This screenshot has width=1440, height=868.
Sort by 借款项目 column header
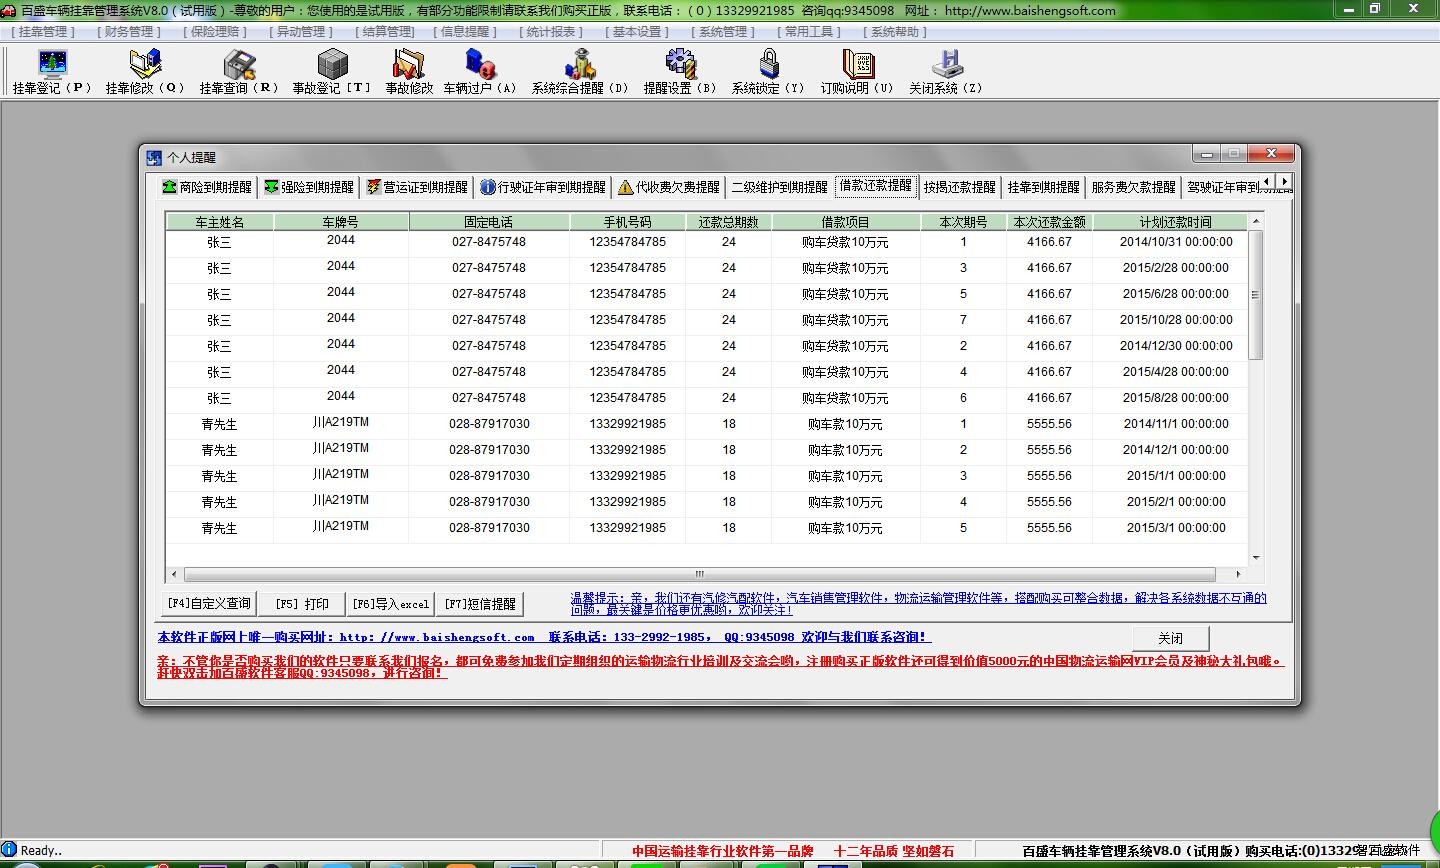coord(845,222)
